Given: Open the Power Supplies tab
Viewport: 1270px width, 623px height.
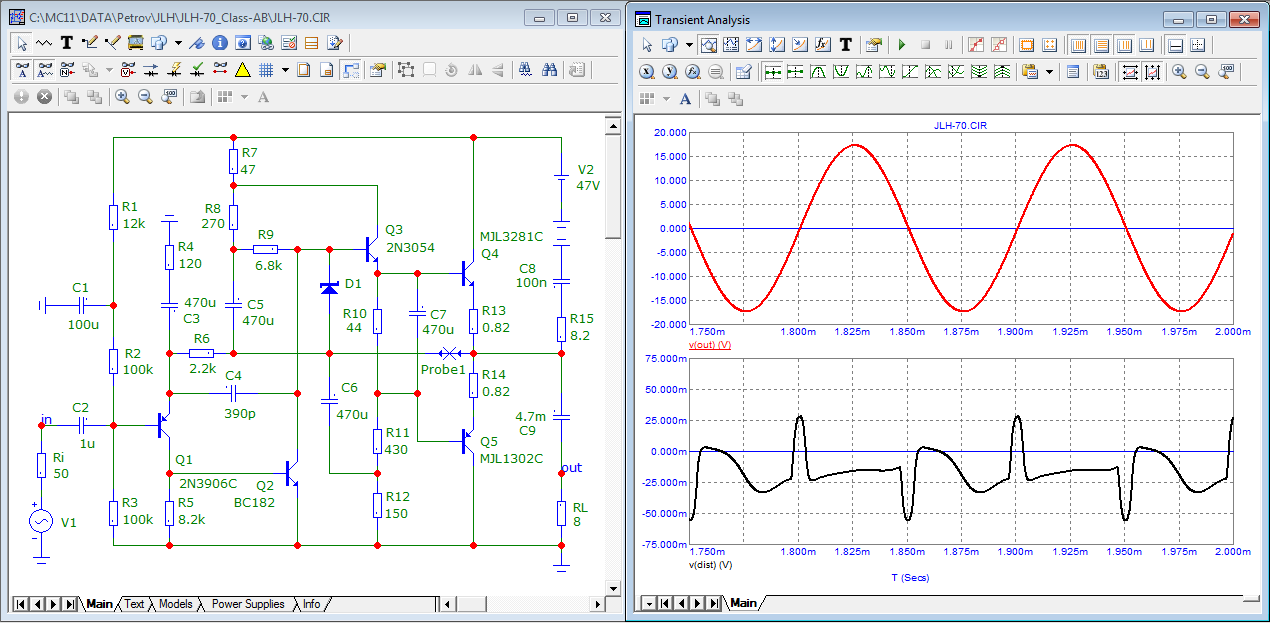Looking at the screenshot, I should (247, 604).
